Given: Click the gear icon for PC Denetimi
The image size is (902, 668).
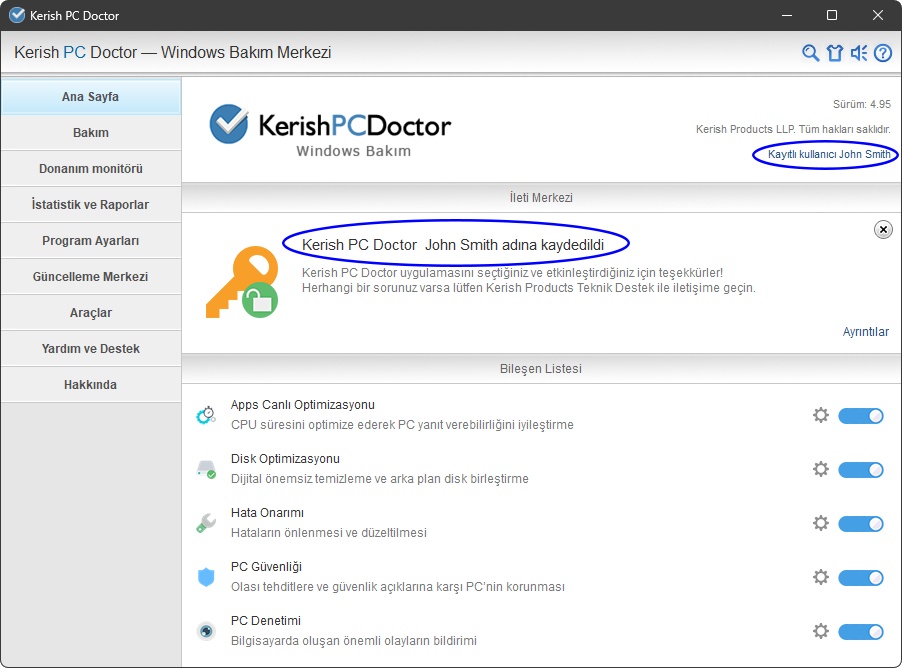Looking at the screenshot, I should point(821,631).
